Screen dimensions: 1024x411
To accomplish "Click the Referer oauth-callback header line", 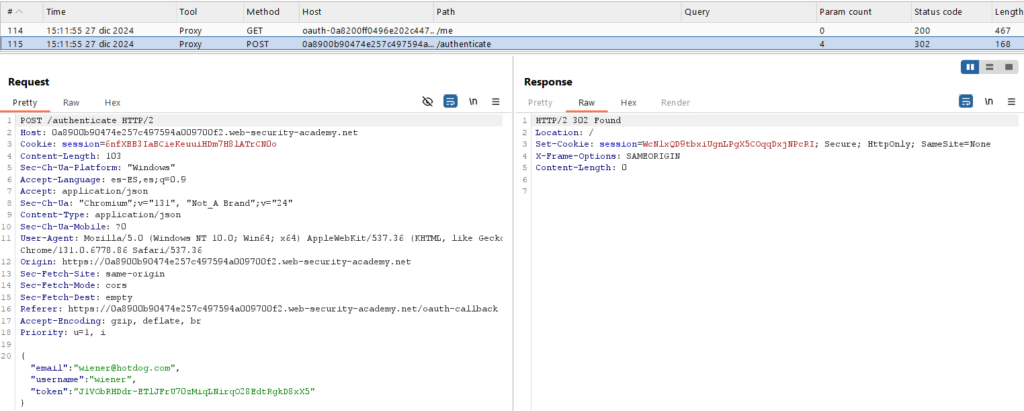I will [259, 308].
